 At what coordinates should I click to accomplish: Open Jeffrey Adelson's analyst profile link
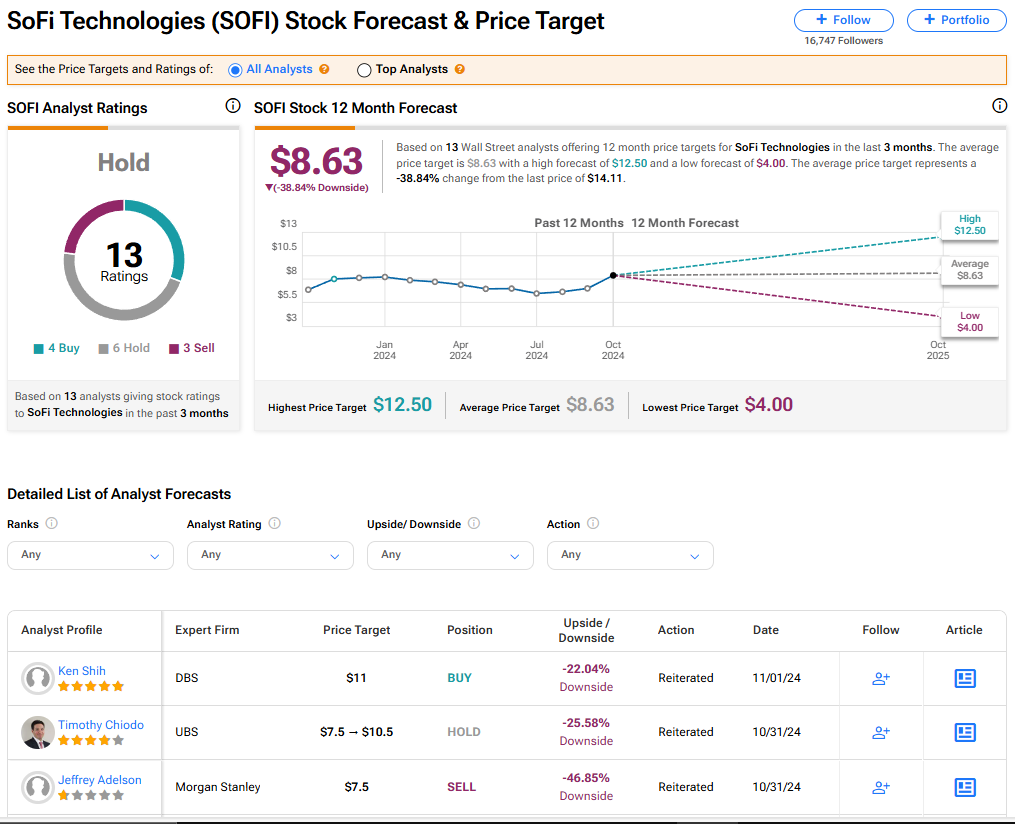click(x=100, y=780)
